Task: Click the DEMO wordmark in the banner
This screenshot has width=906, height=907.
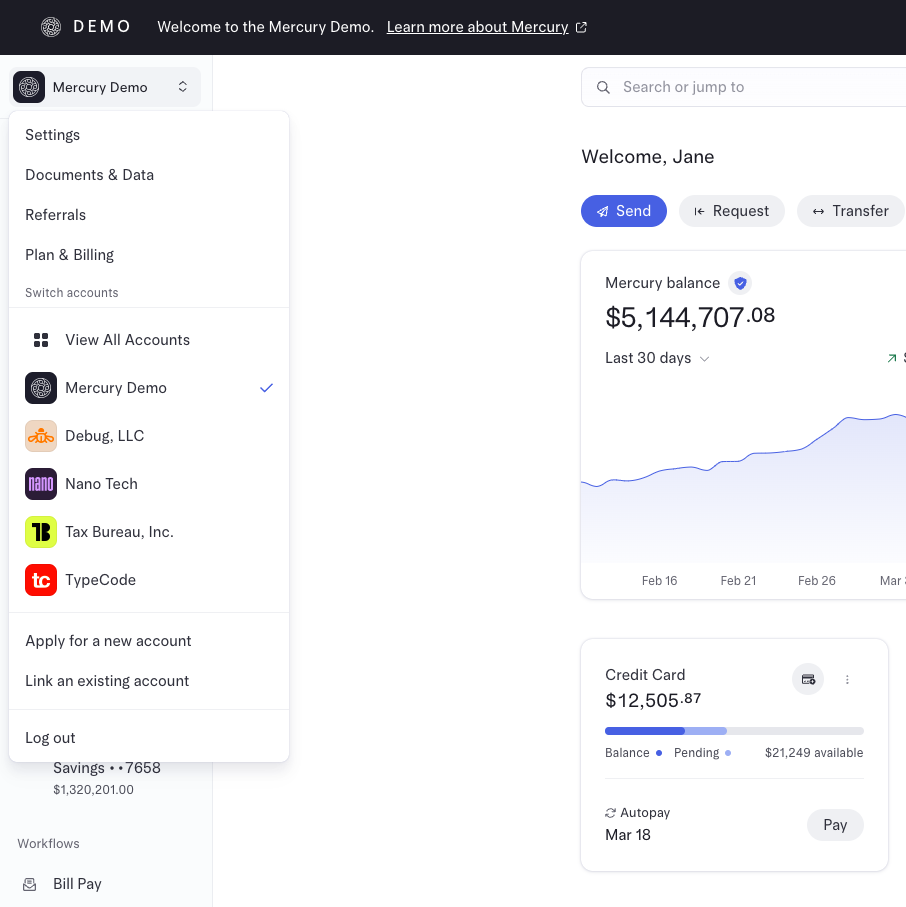Action: [x=102, y=27]
